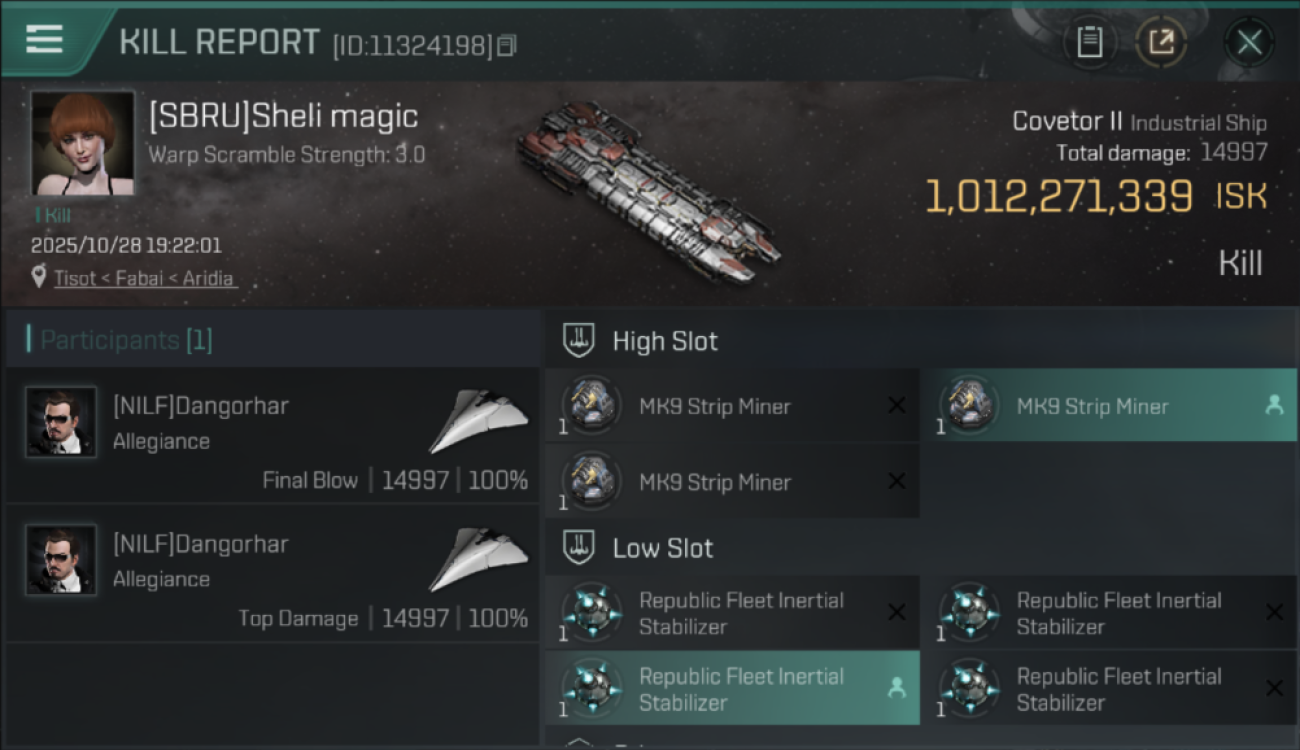Open Top Damage Dangorhar portrait

[61, 560]
